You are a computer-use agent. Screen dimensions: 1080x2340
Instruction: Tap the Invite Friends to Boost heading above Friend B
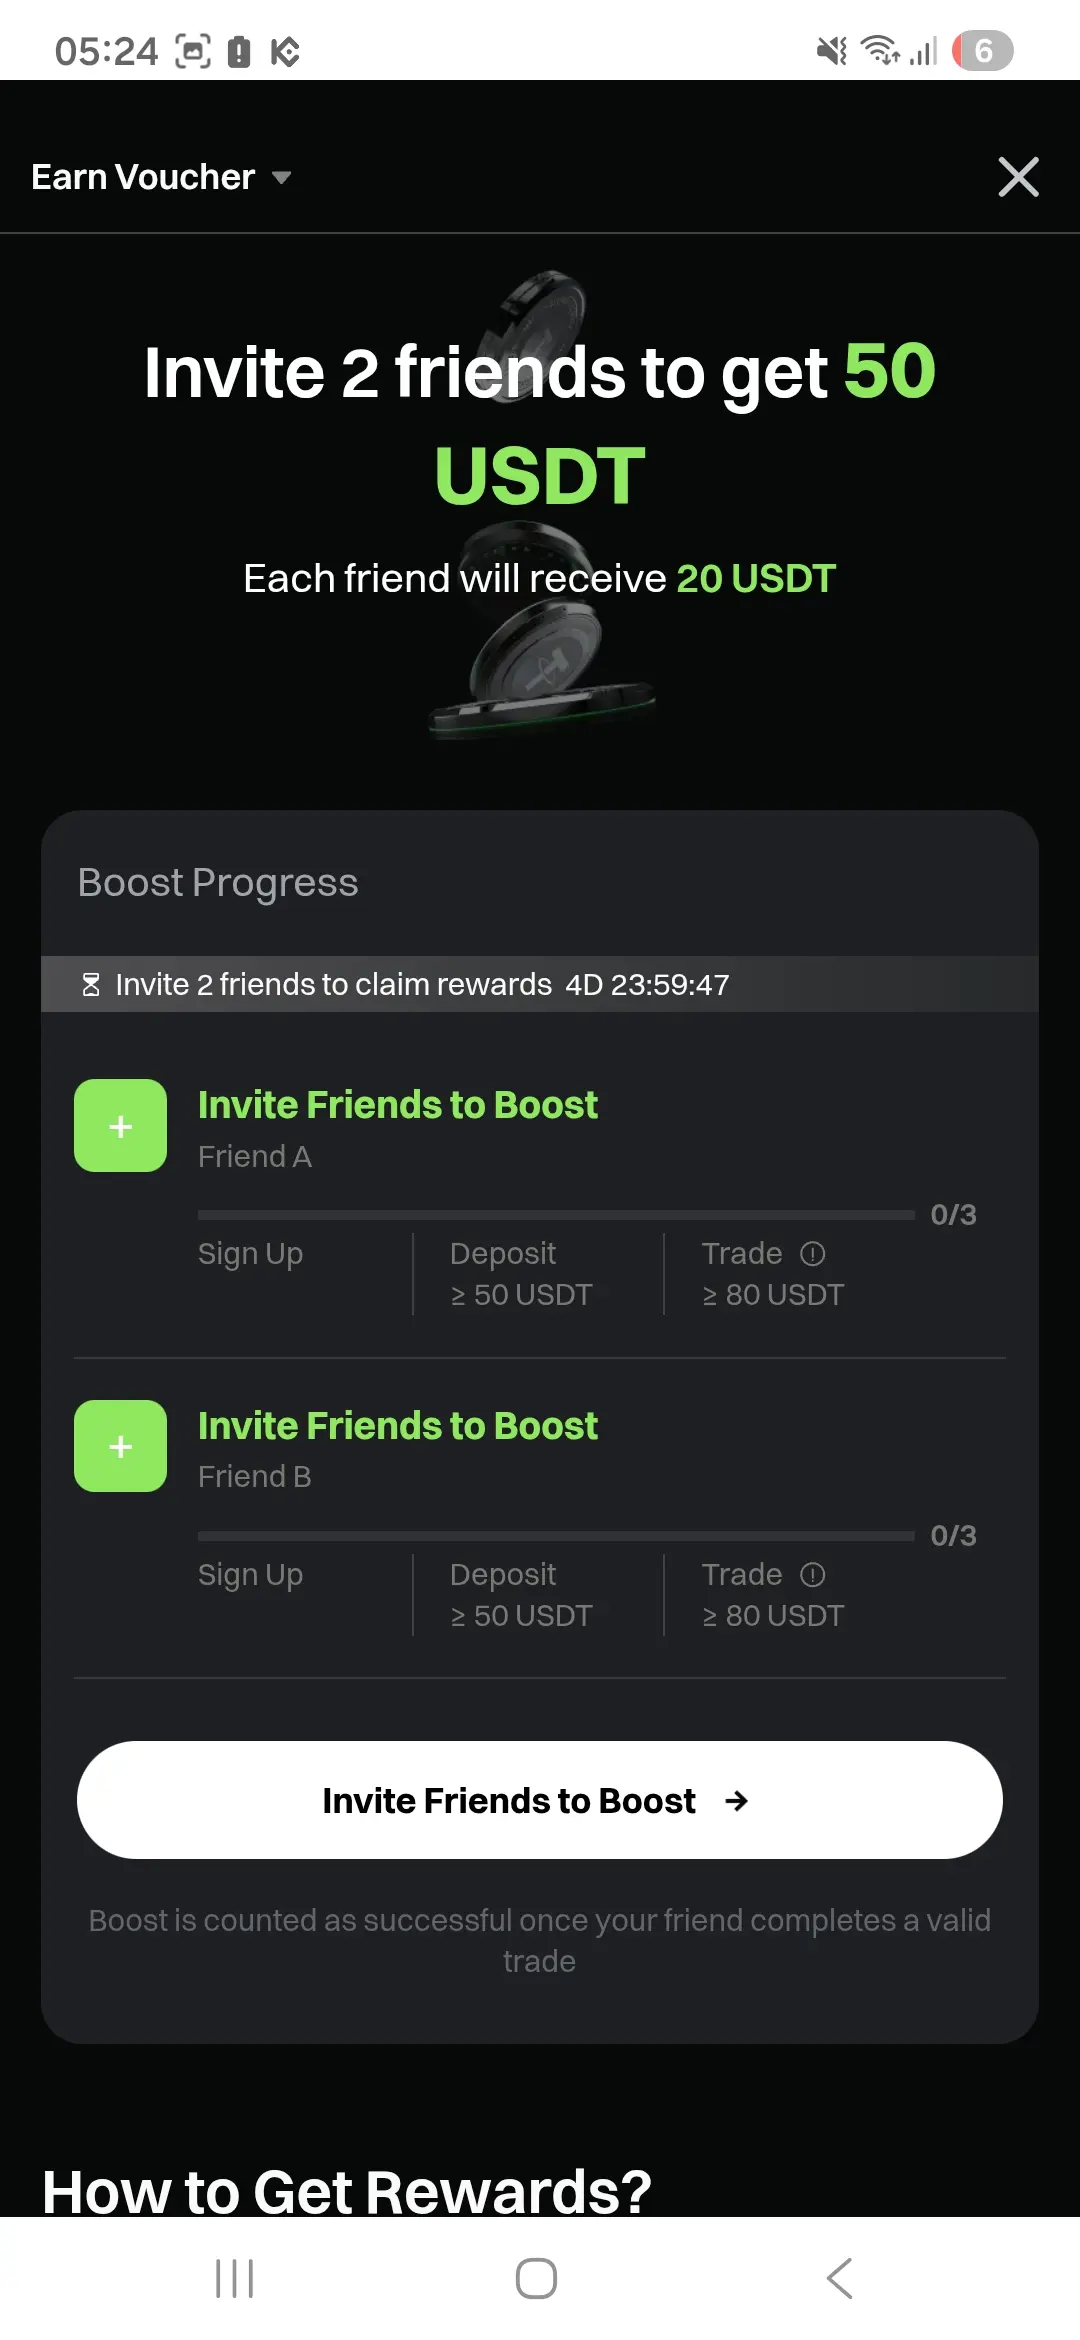pyautogui.click(x=397, y=1426)
